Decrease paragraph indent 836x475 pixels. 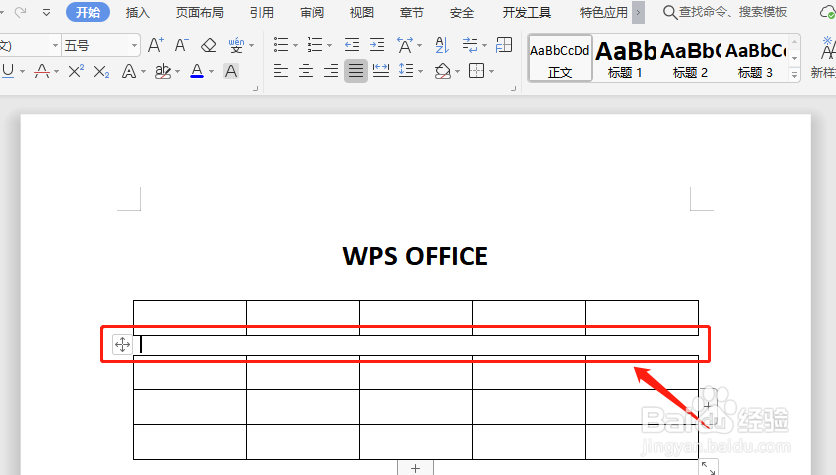click(x=352, y=45)
